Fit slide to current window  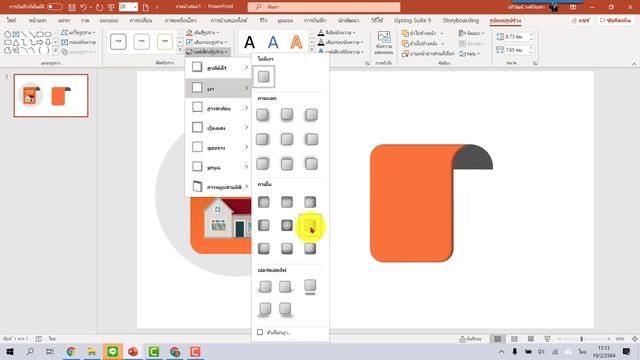tap(635, 339)
